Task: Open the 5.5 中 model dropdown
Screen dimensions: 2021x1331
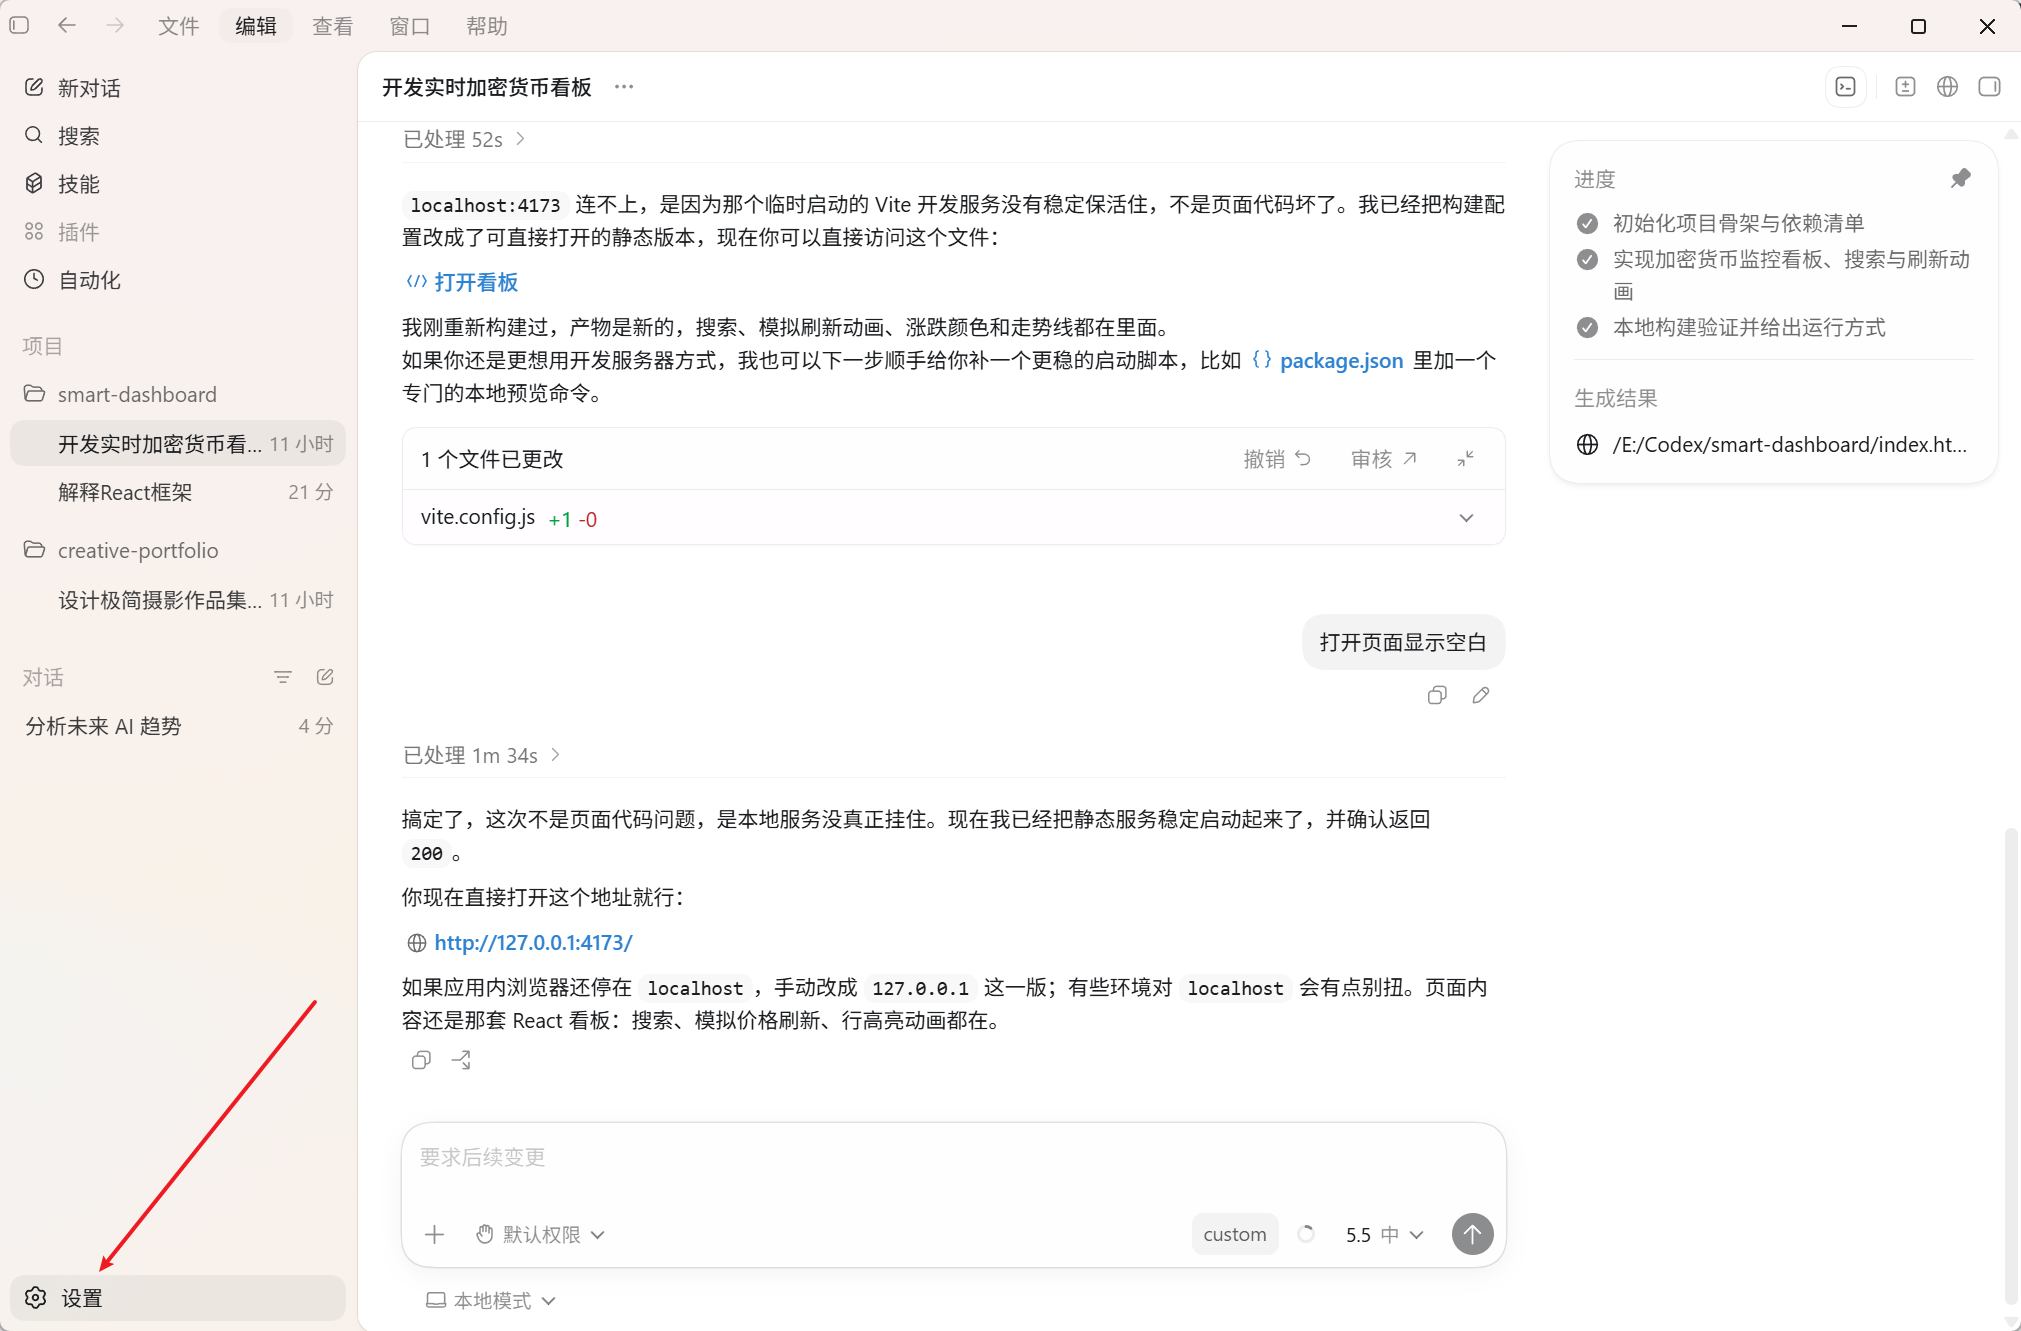Action: click(1383, 1235)
